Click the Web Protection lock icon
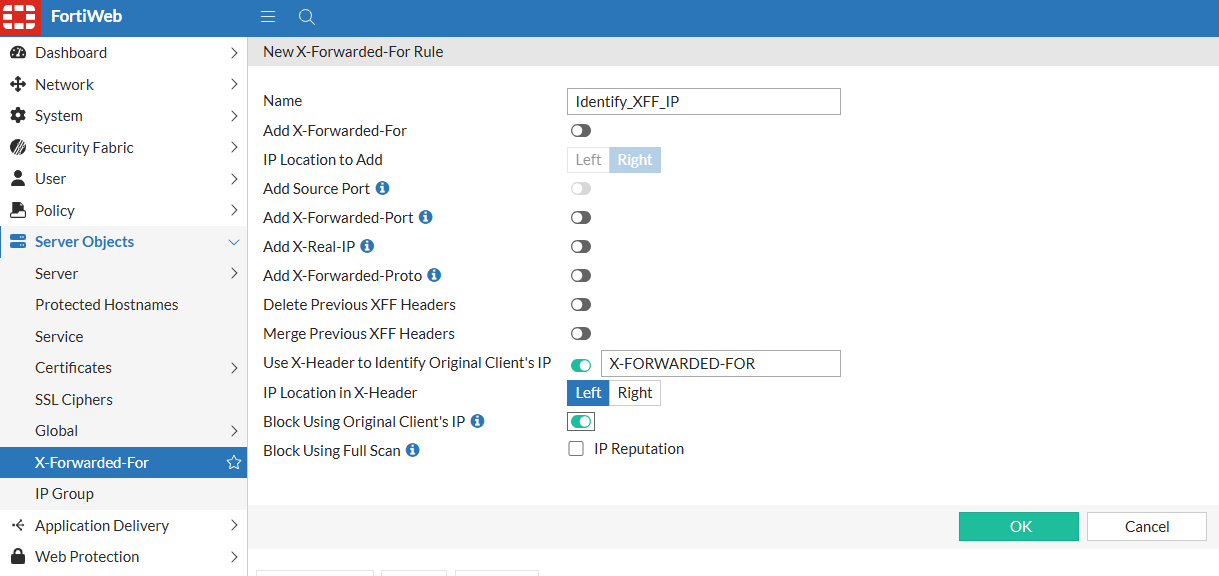This screenshot has height=576, width=1219. 18,556
